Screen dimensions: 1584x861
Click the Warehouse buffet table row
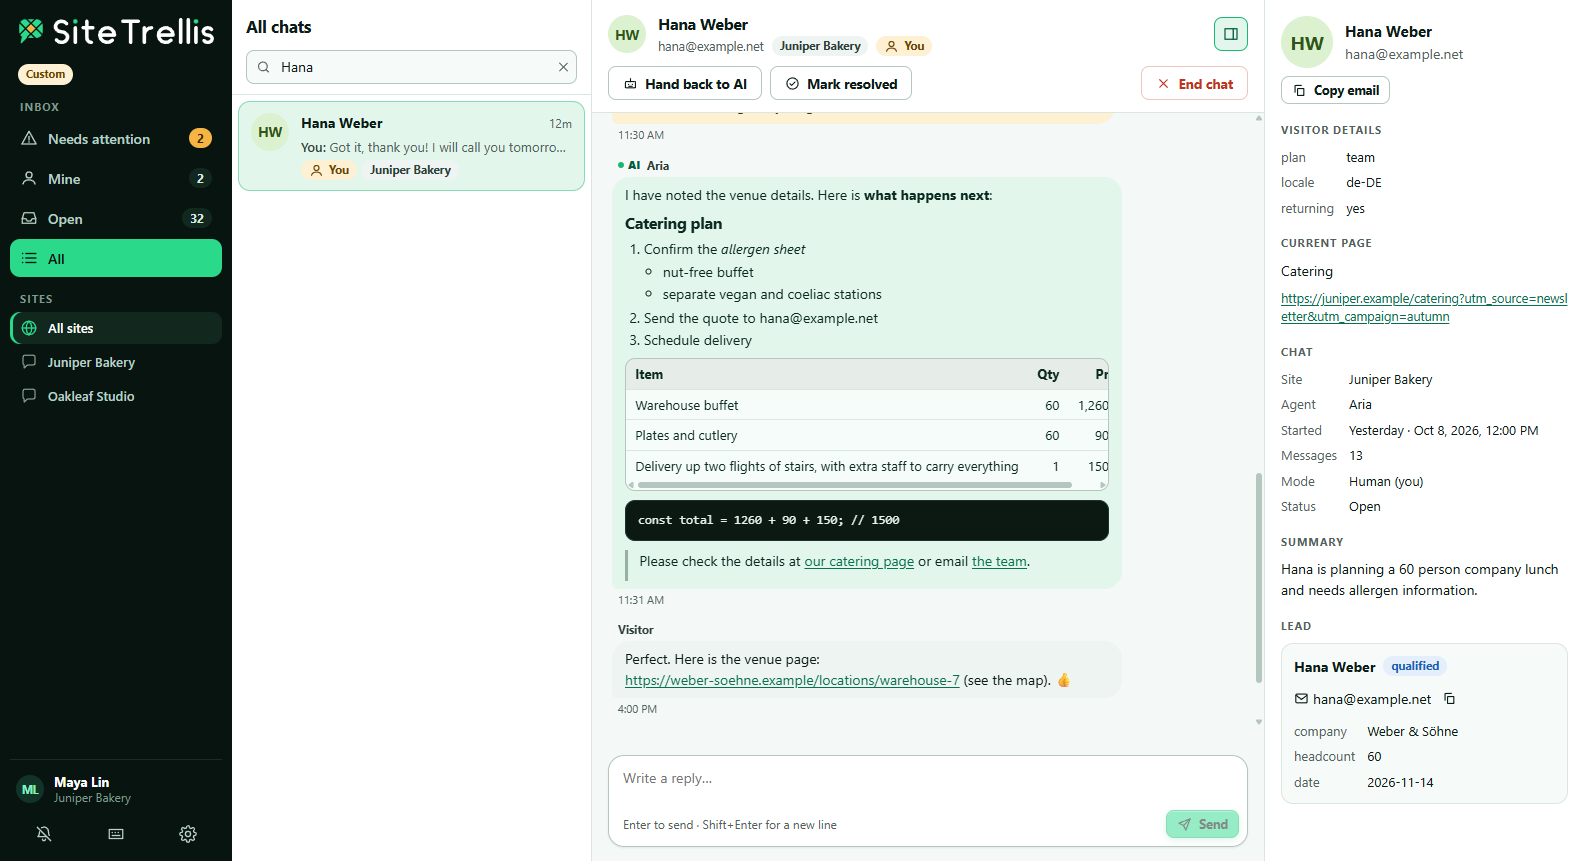867,405
